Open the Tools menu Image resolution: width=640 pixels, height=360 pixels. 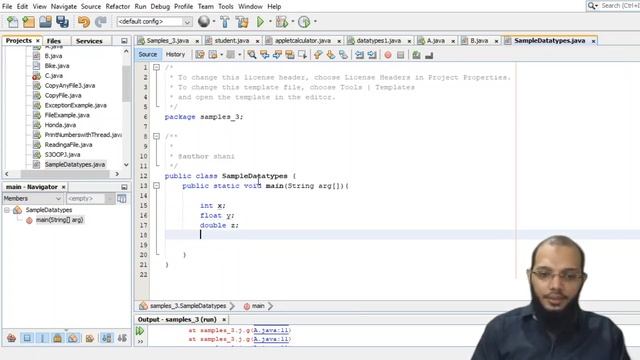tap(226, 7)
